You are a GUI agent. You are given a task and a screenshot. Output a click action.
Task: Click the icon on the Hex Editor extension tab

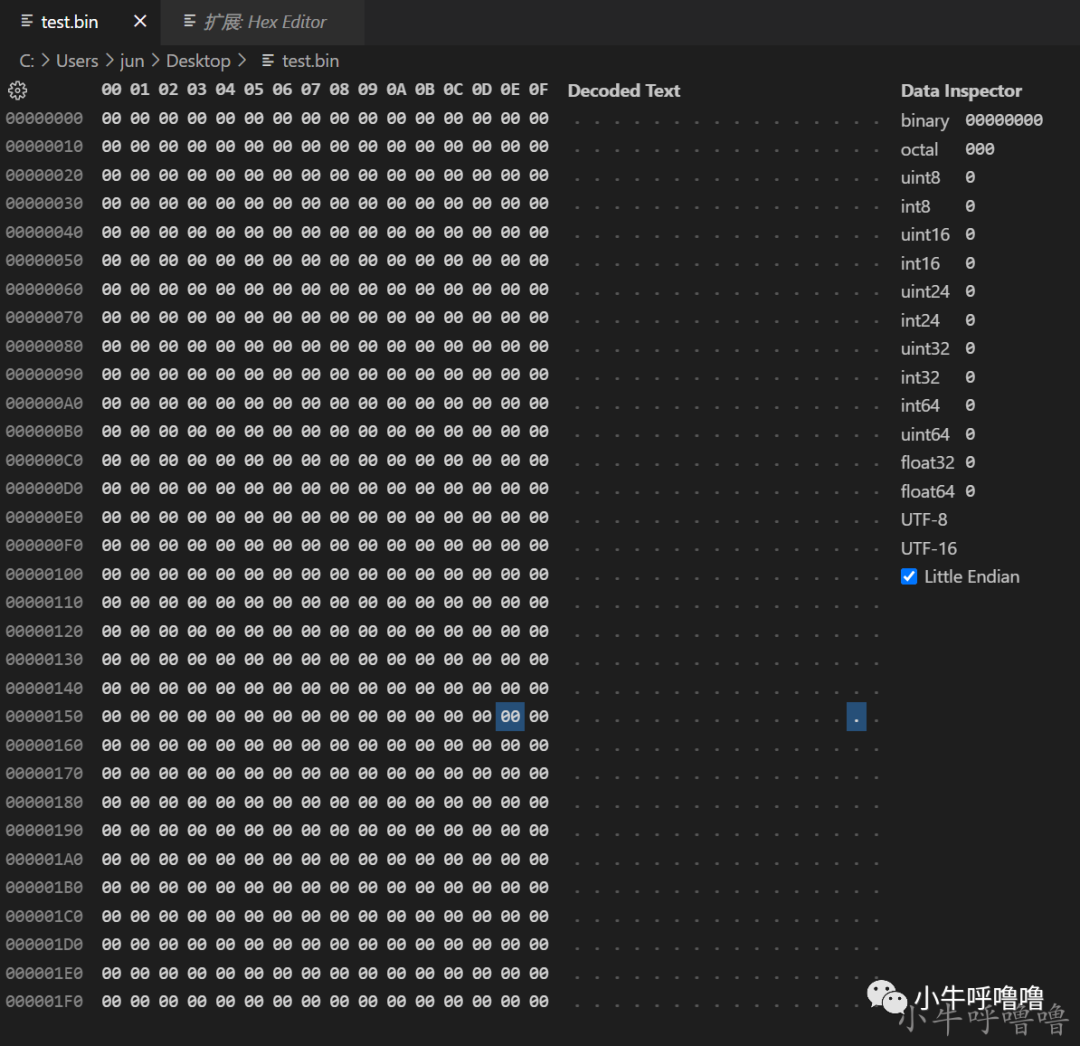[x=189, y=21]
